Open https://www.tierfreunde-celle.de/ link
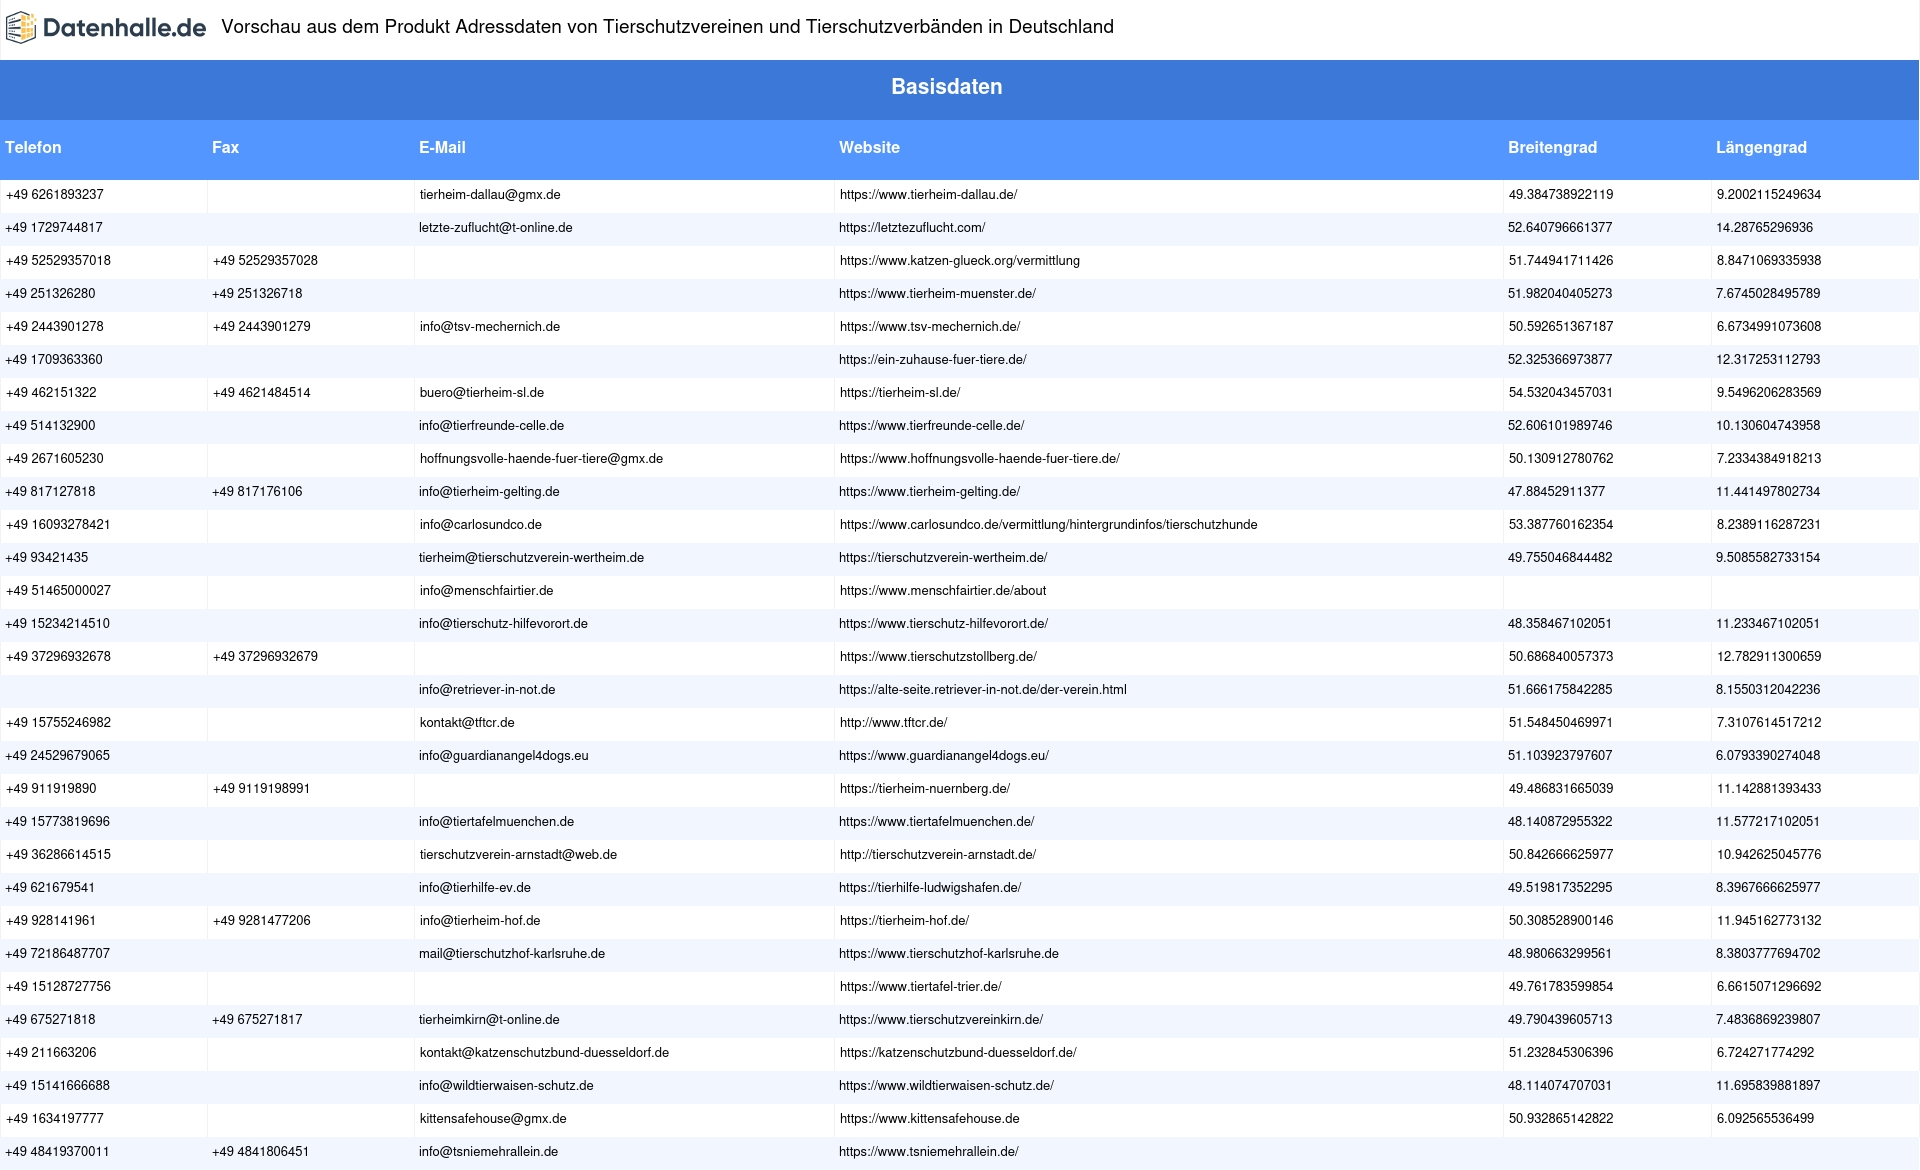1920x1170 pixels. point(932,426)
